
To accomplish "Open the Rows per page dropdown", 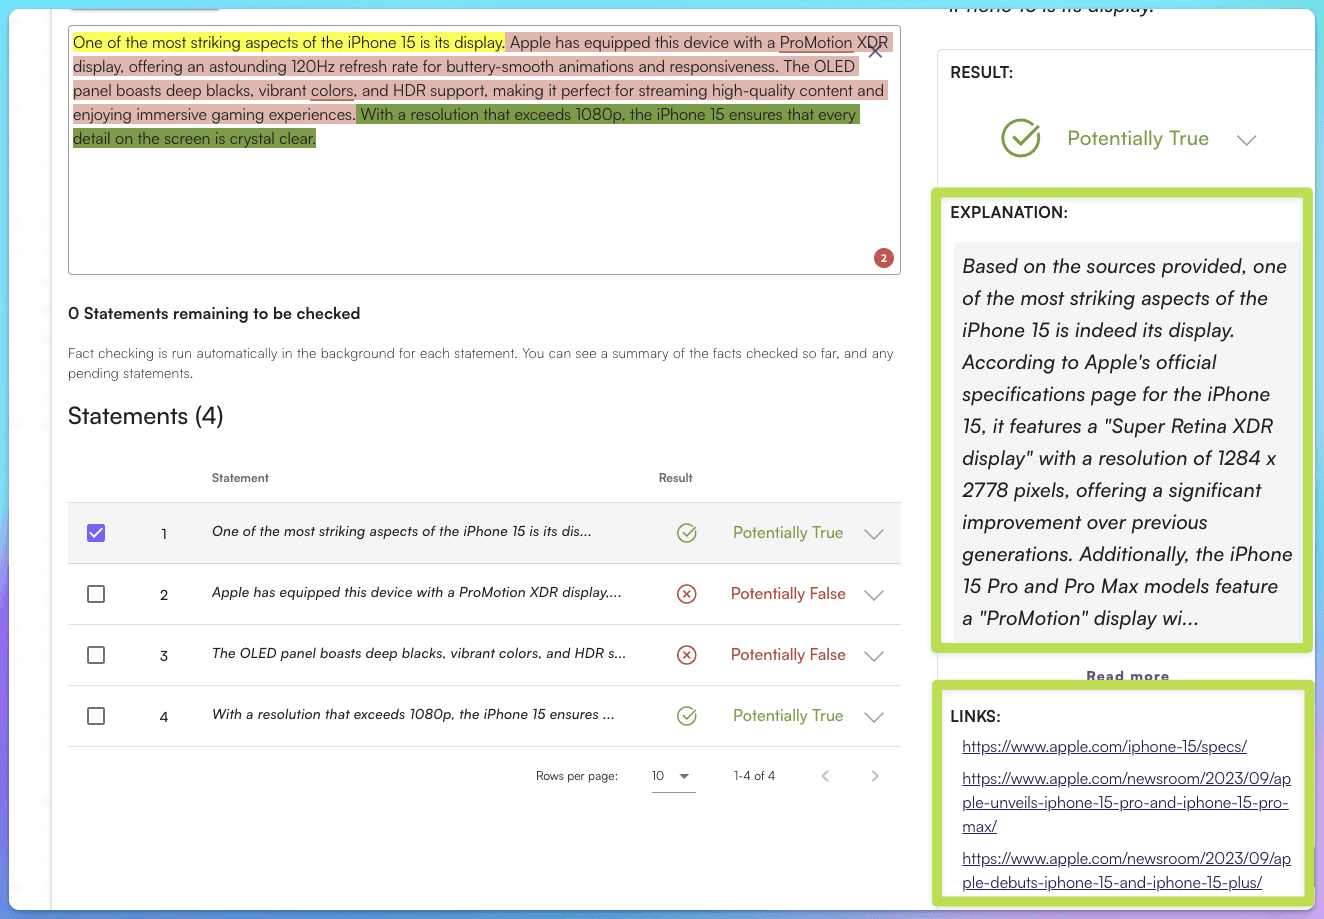I will [x=673, y=776].
